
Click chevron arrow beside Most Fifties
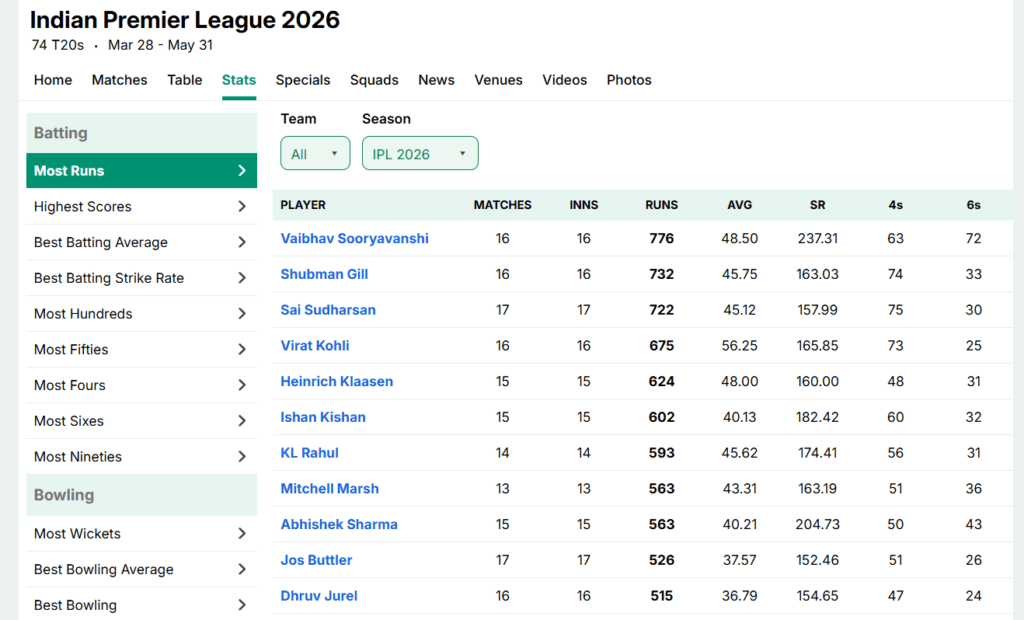(242, 350)
